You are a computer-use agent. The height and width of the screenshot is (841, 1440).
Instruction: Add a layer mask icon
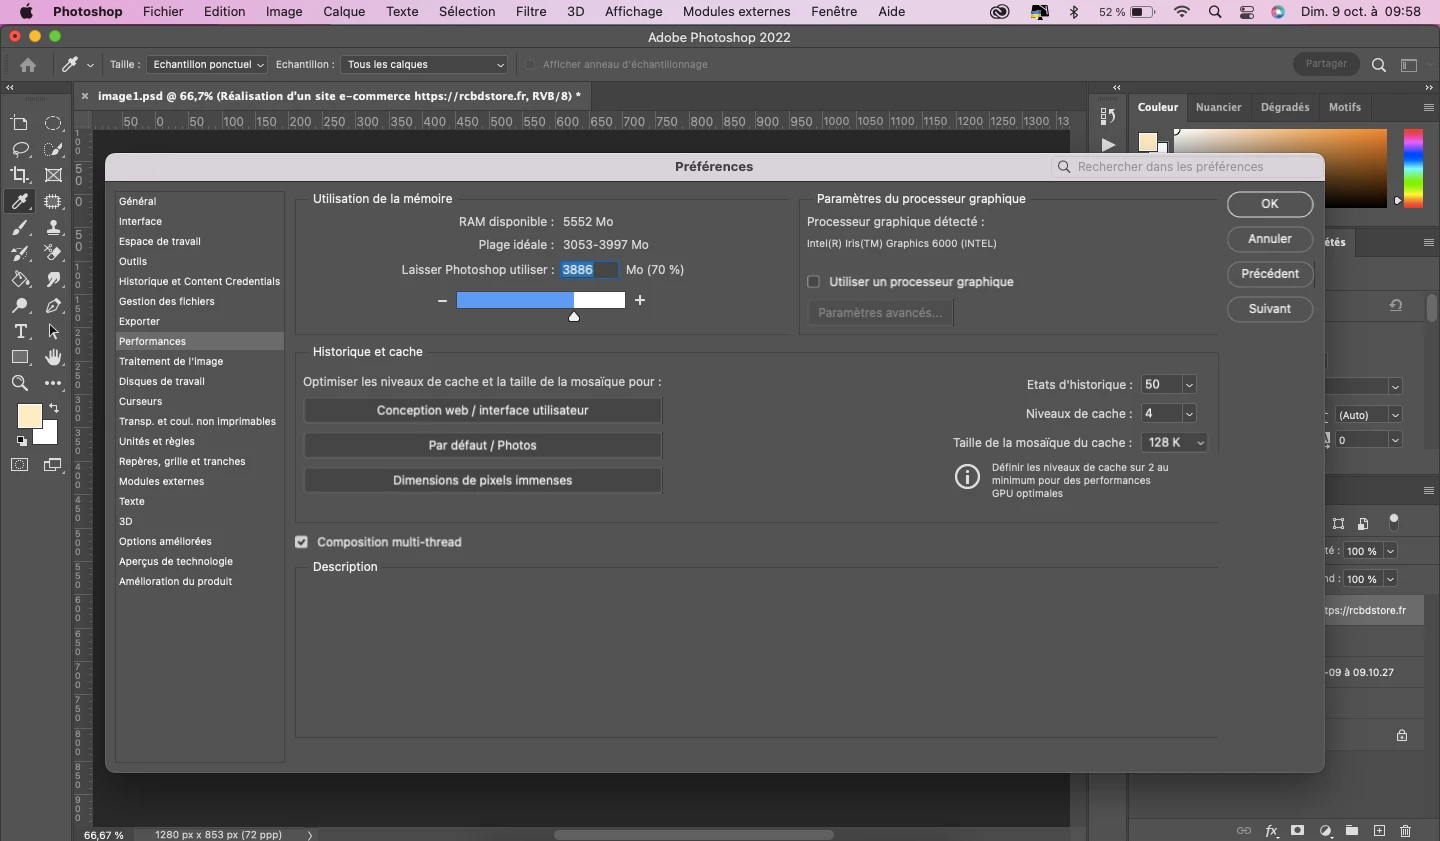[1298, 831]
